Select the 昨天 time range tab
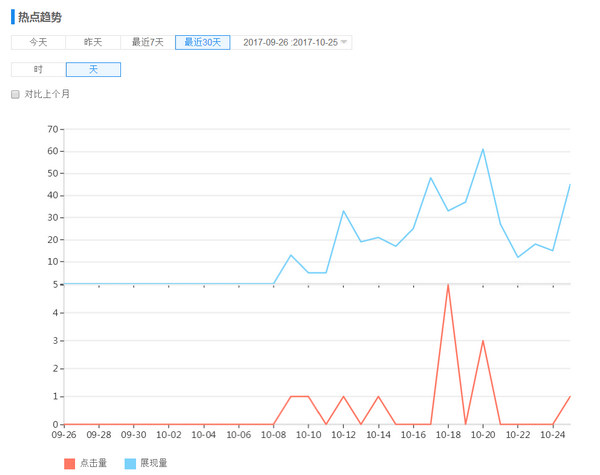600x475 pixels. pos(93,42)
